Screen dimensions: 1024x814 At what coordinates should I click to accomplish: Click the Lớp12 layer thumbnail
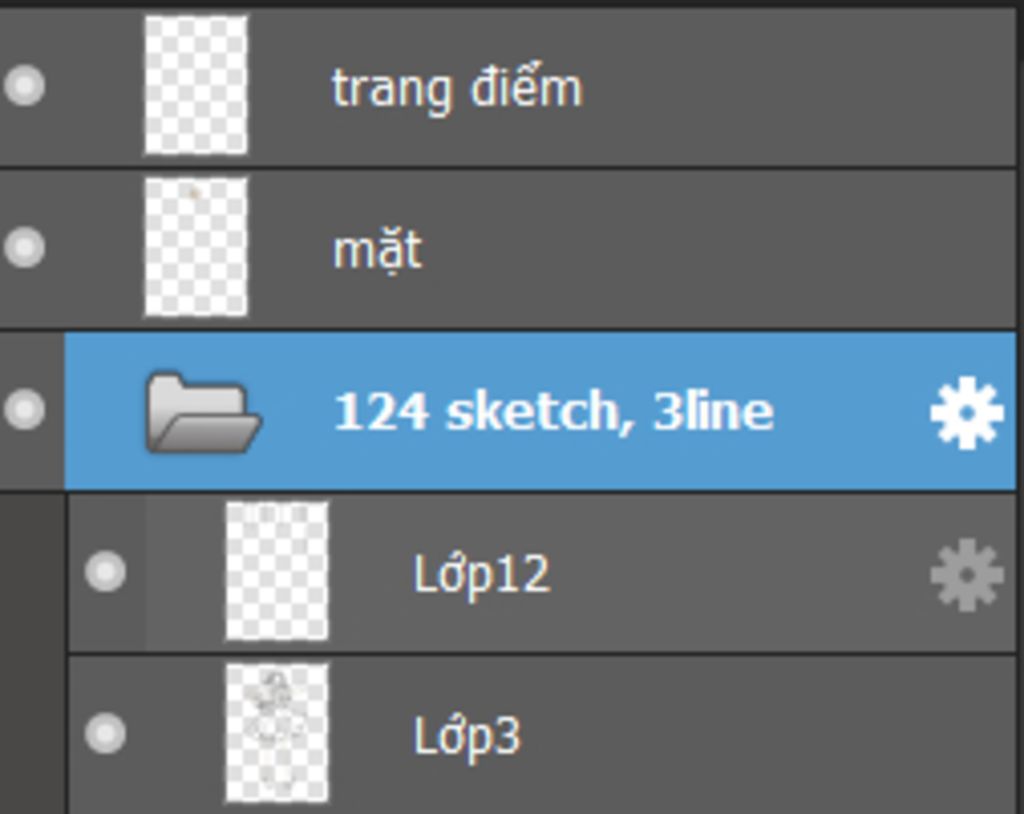click(277, 572)
